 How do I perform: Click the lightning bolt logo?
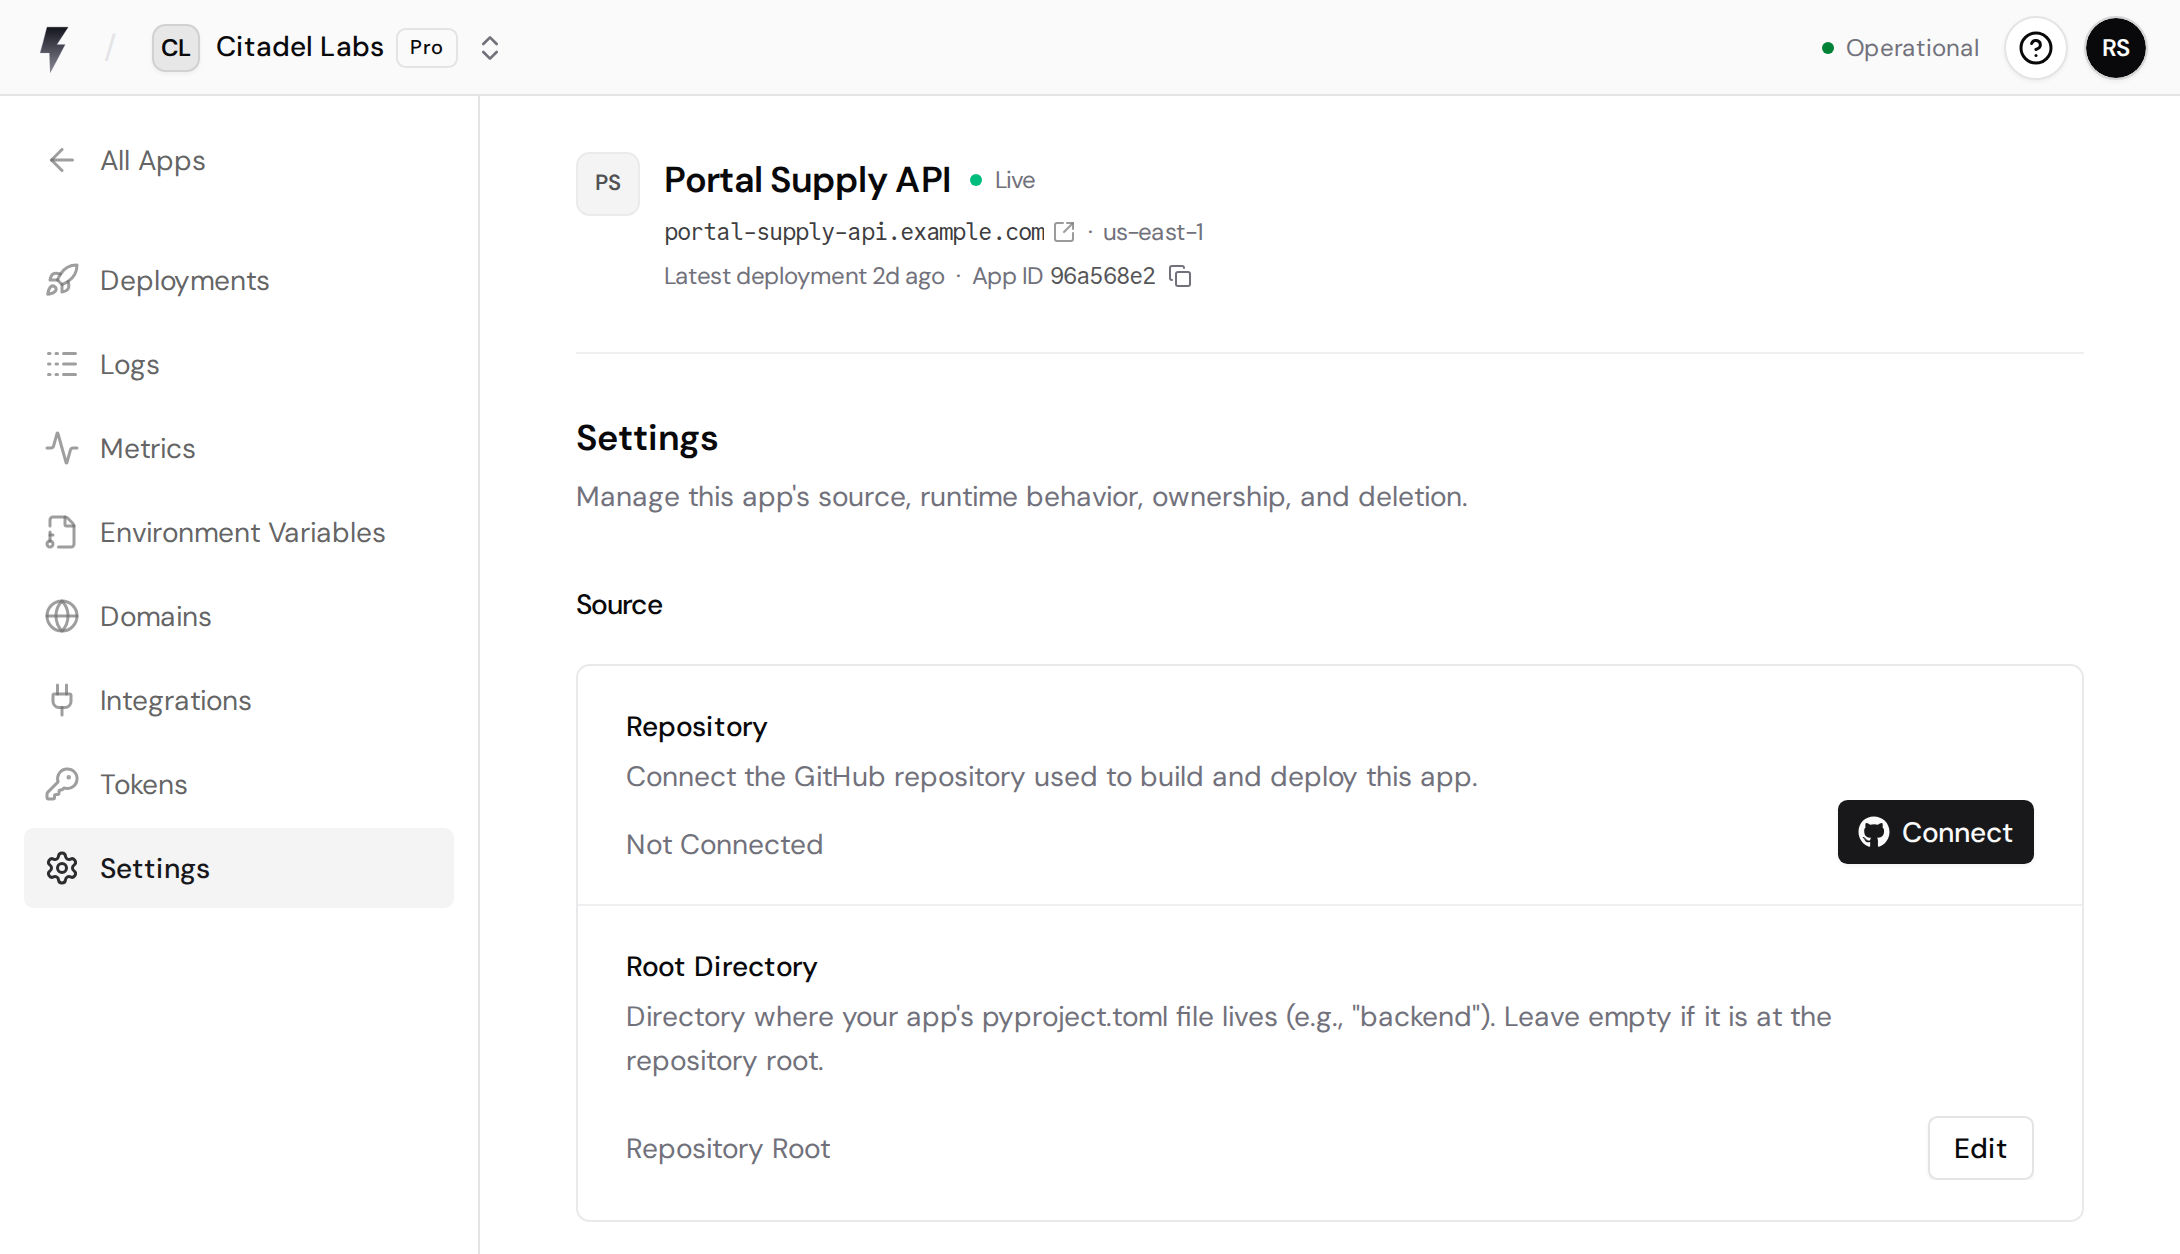(54, 48)
